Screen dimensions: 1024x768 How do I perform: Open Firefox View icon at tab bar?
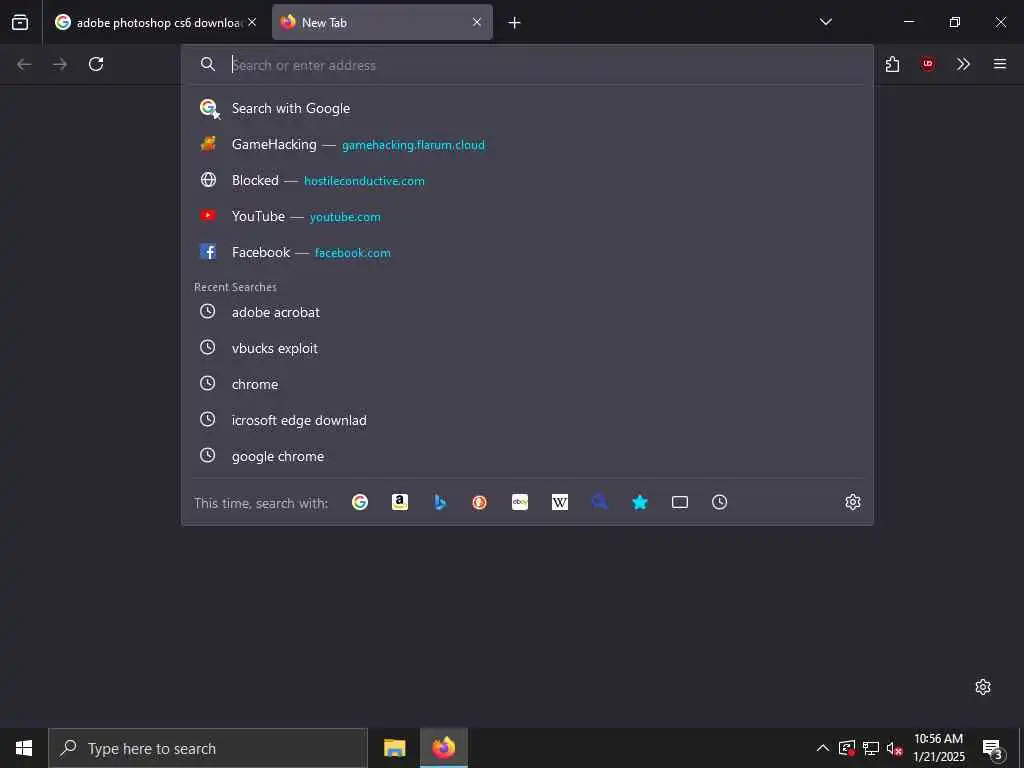[x=20, y=22]
